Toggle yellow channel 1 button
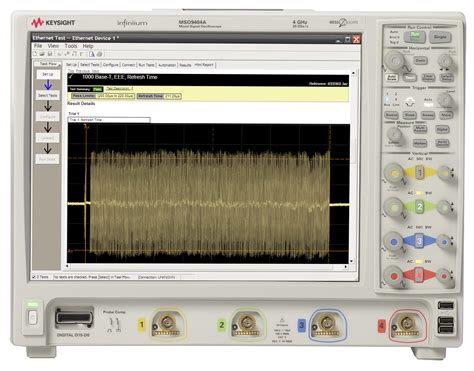Viewport: 474px width, 371px height. [420, 173]
